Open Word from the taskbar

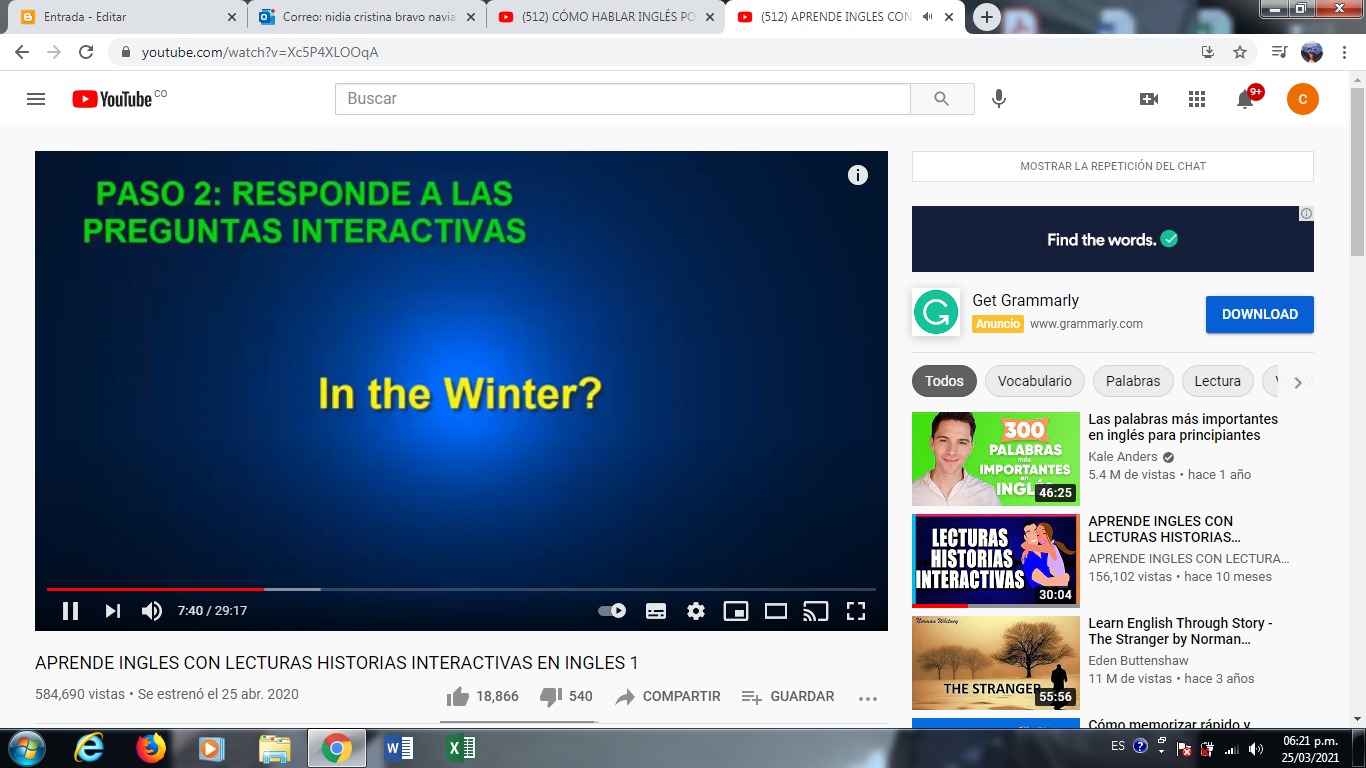[398, 748]
